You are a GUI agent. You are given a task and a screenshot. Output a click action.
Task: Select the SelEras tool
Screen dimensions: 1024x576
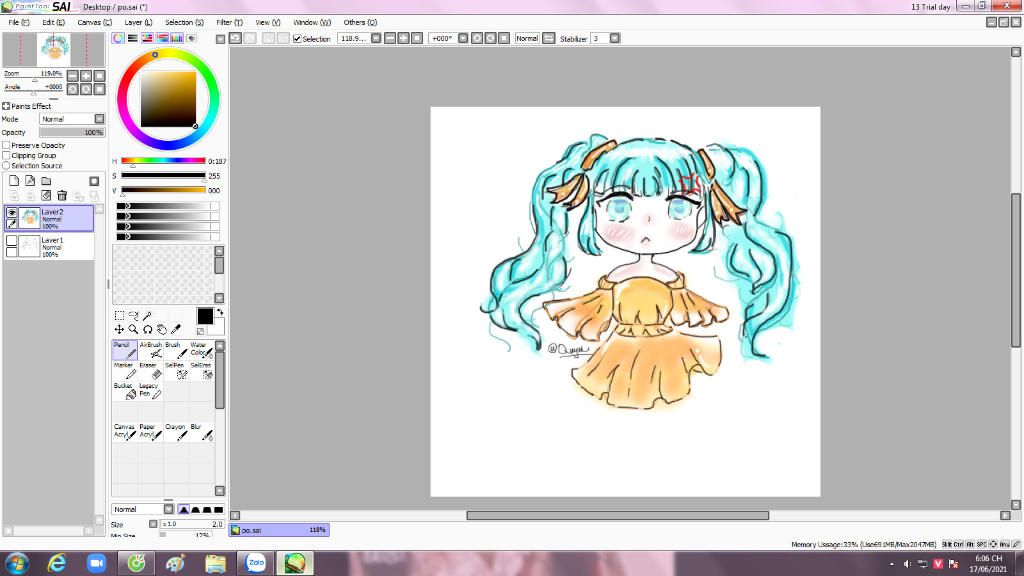[x=201, y=371]
